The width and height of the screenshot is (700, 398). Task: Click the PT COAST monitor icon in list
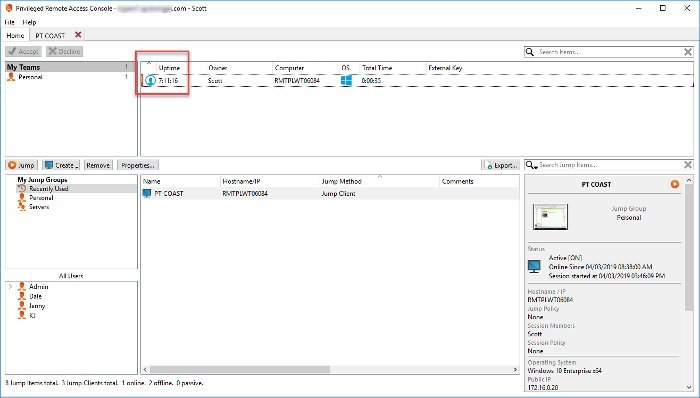click(147, 194)
